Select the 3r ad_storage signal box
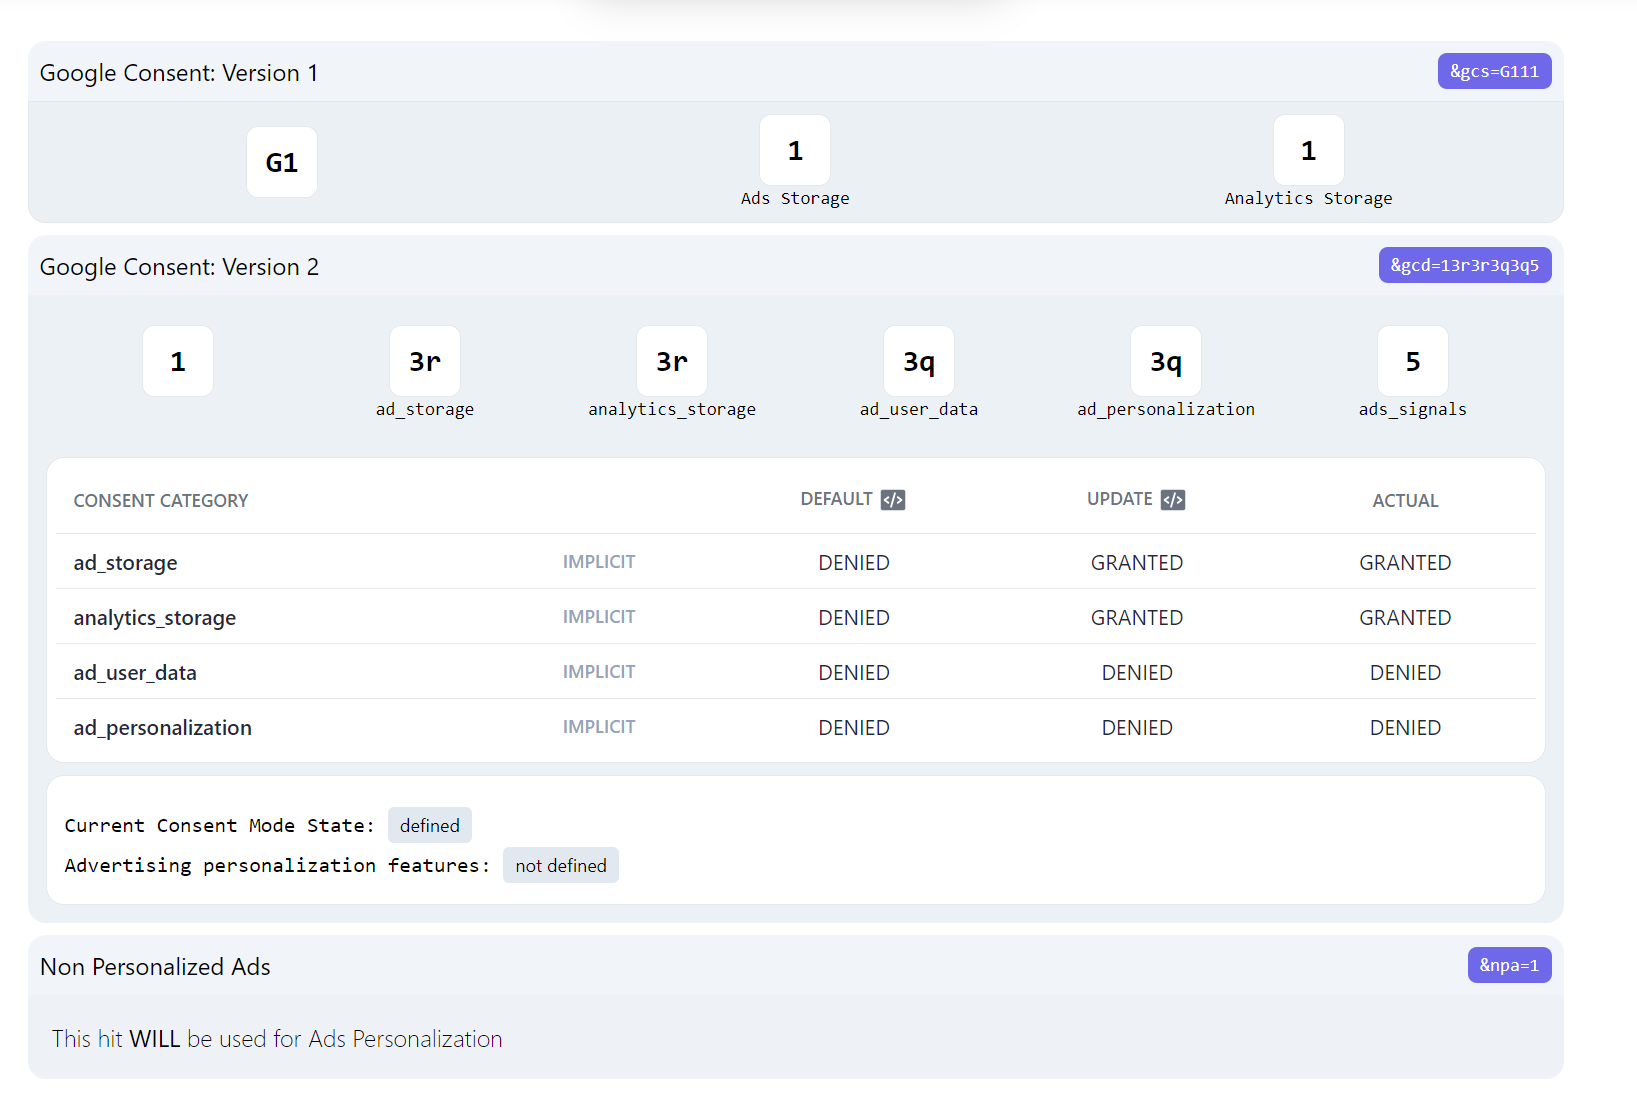This screenshot has width=1637, height=1094. pyautogui.click(x=424, y=361)
